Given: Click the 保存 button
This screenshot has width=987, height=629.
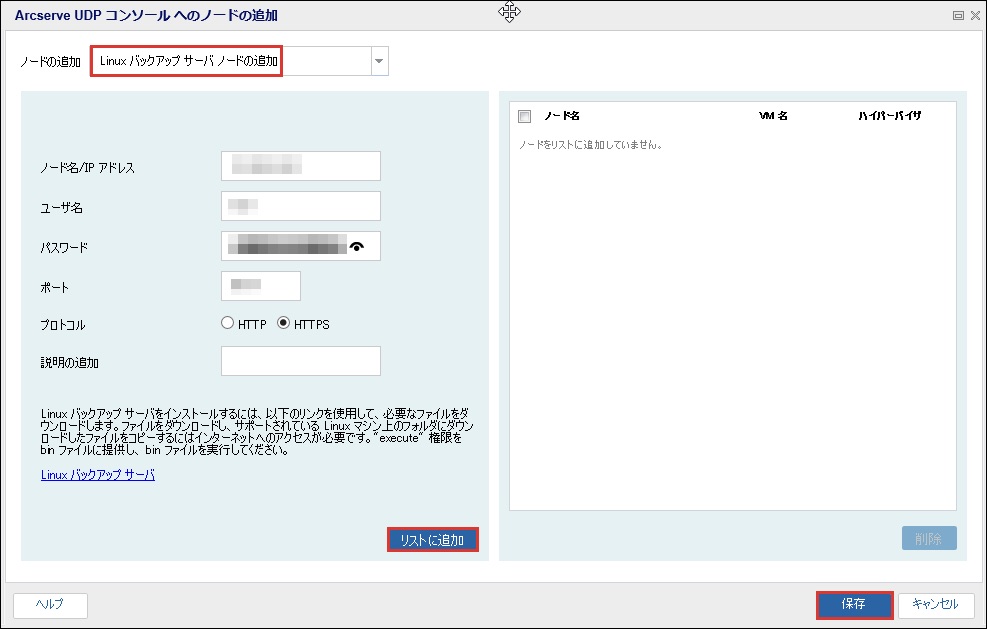Looking at the screenshot, I should tap(853, 604).
